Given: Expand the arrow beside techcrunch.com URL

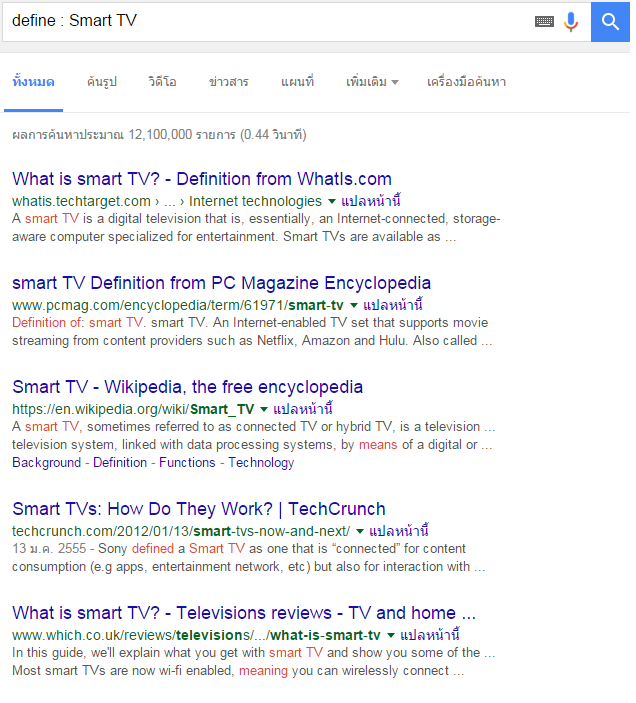Looking at the screenshot, I should [359, 531].
